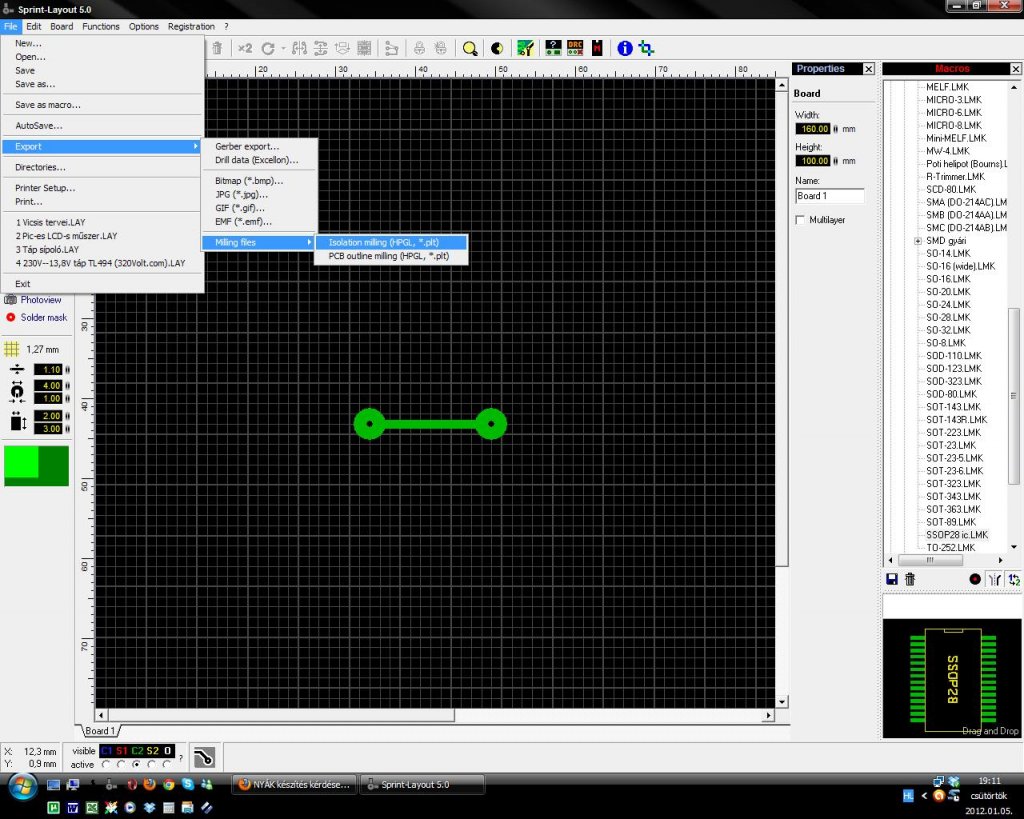Click the board Width input field
Image resolution: width=1024 pixels, height=819 pixels.
[812, 129]
